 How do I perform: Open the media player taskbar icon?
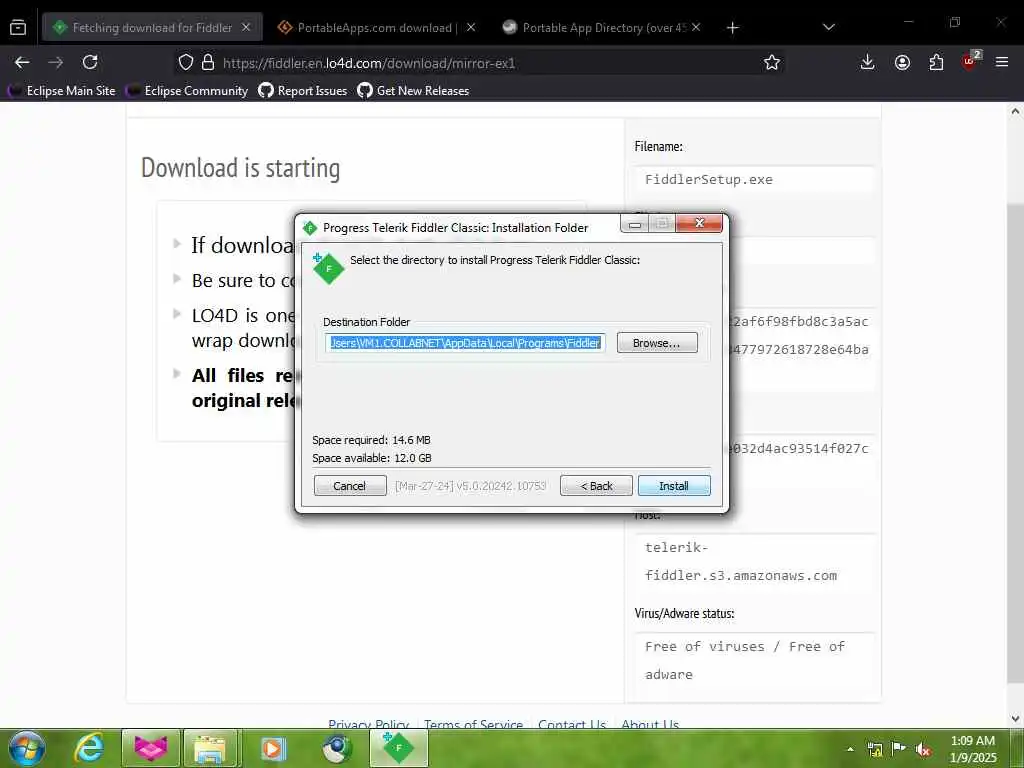pyautogui.click(x=274, y=748)
